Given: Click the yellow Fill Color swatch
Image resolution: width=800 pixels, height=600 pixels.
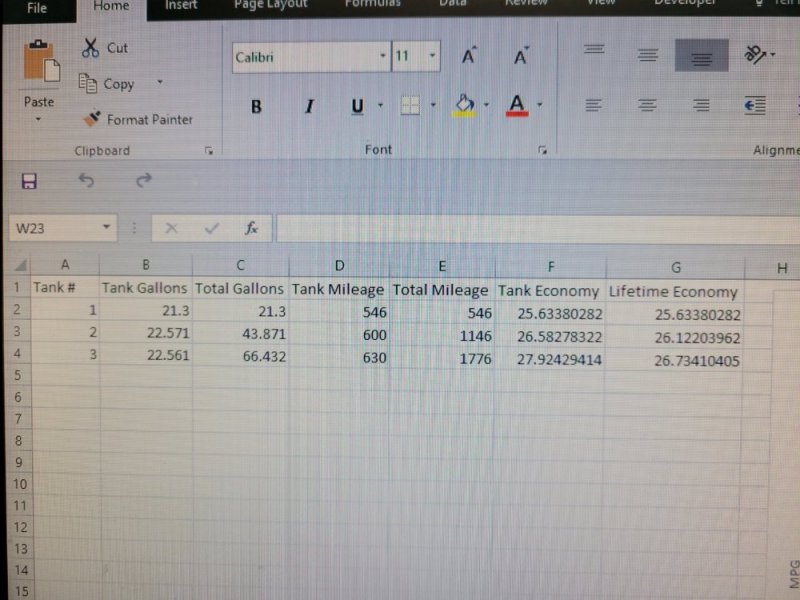Looking at the screenshot, I should pos(464,105).
